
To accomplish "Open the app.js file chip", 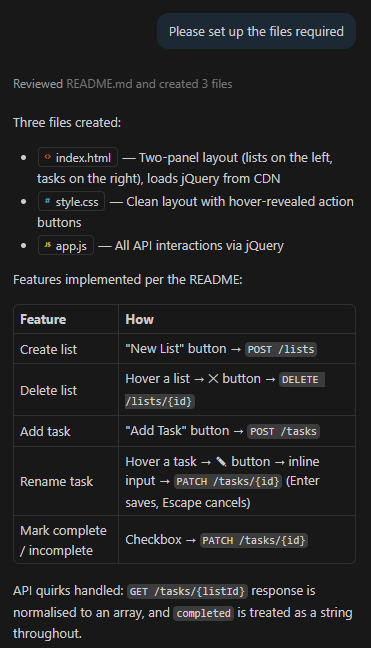I will [x=66, y=245].
